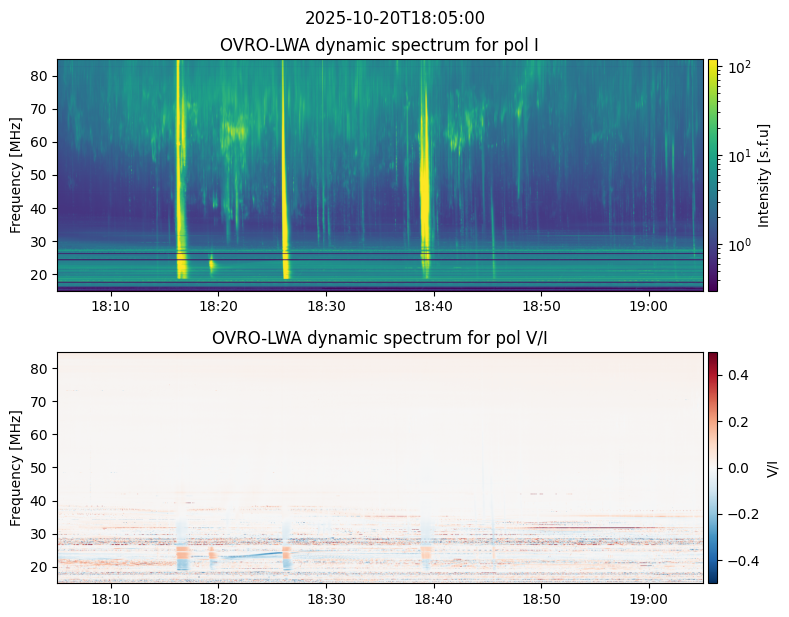The height and width of the screenshot is (617, 789).
Task: Click the Intensity colorbar next to the pol I spectrum
Action: [x=713, y=175]
